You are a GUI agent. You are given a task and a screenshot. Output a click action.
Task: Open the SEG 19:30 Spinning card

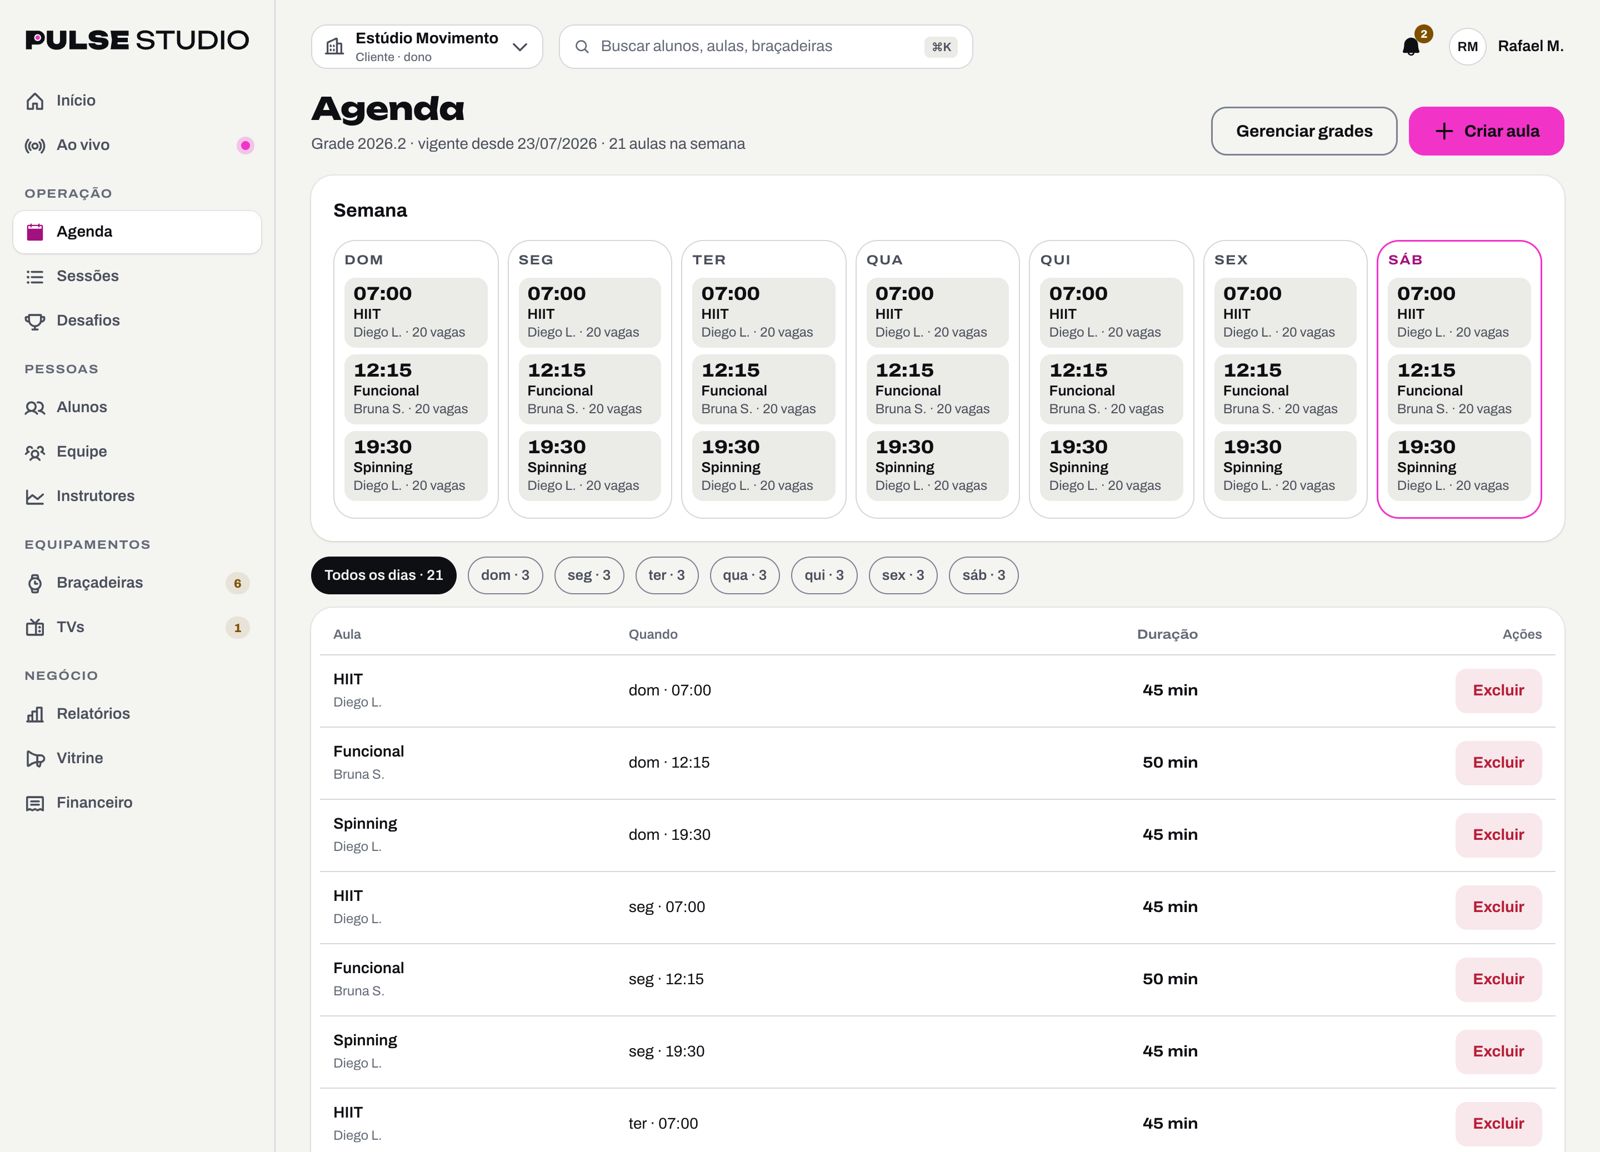(589, 466)
